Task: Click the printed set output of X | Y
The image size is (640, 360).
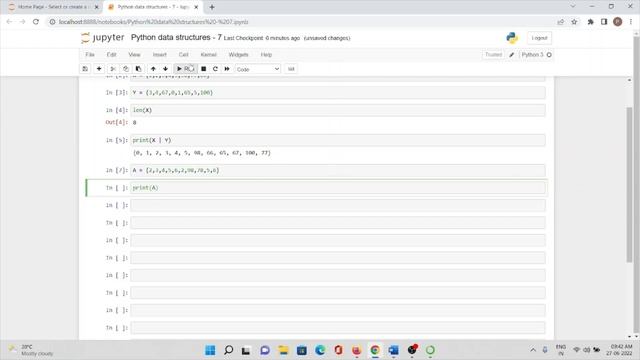Action: click(202, 153)
